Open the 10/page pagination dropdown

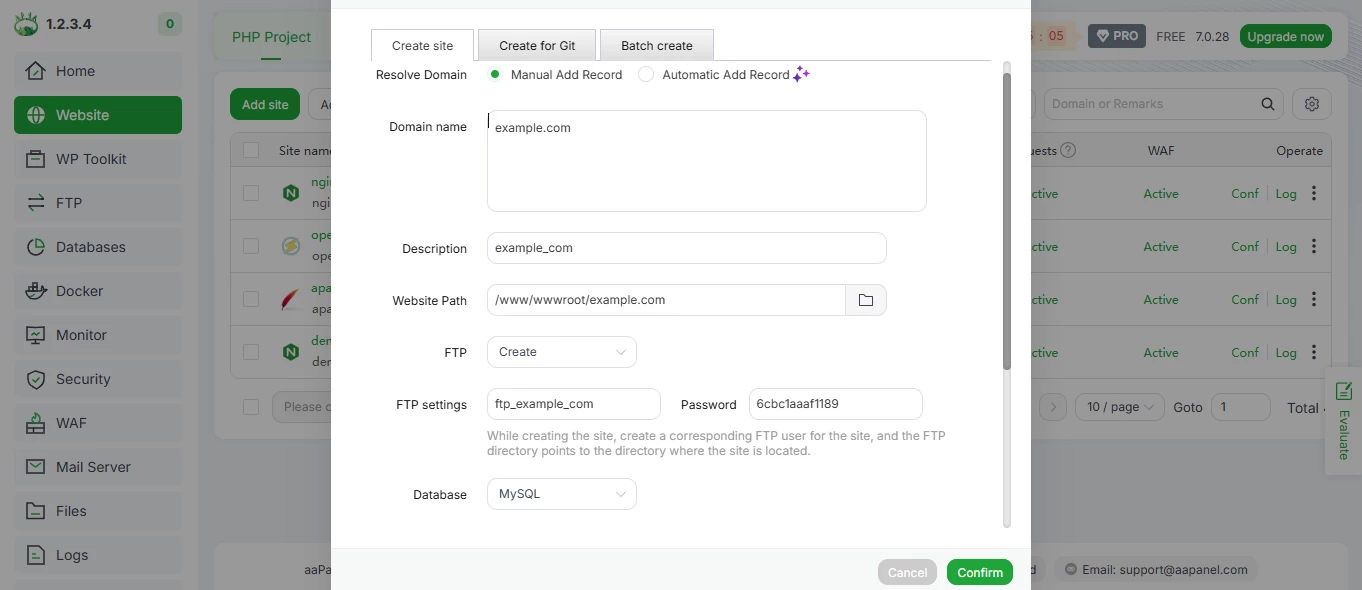click(x=1119, y=407)
